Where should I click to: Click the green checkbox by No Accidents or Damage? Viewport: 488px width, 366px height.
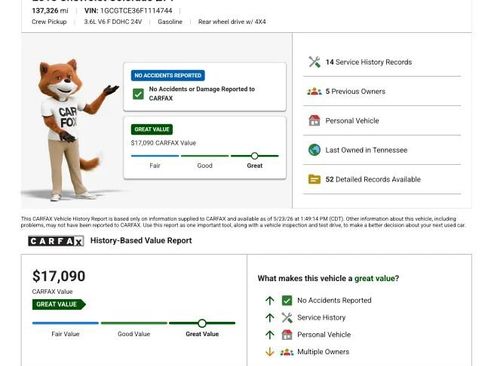tap(138, 94)
